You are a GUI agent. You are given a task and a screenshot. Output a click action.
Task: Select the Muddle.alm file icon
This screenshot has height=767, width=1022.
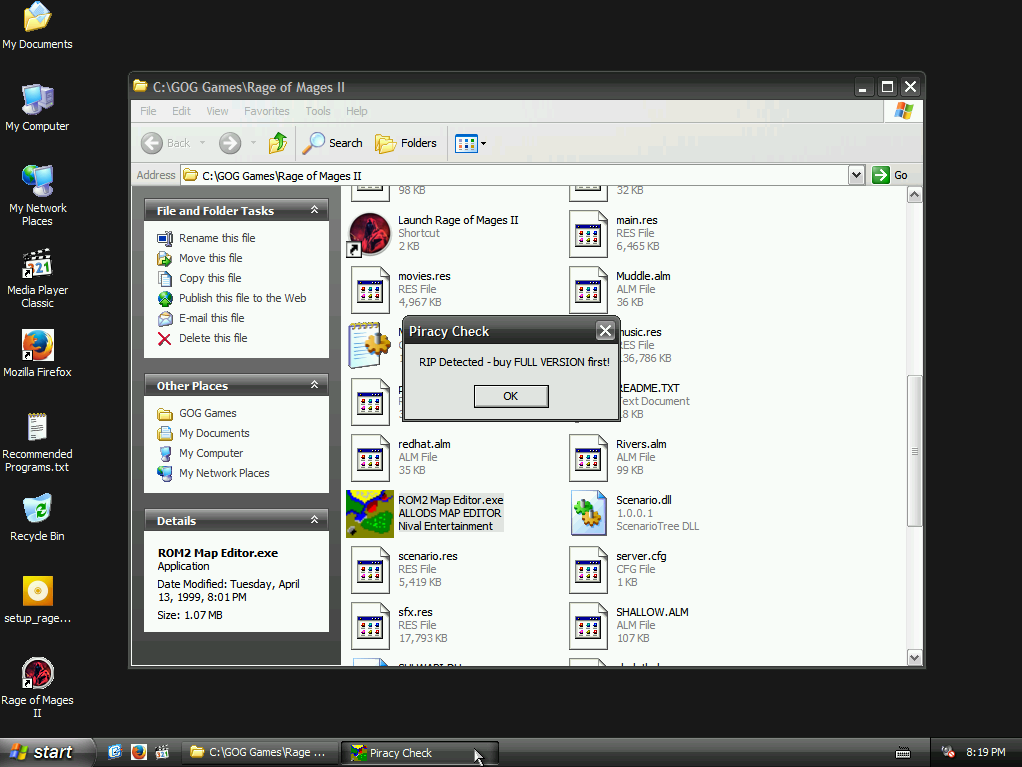(588, 290)
